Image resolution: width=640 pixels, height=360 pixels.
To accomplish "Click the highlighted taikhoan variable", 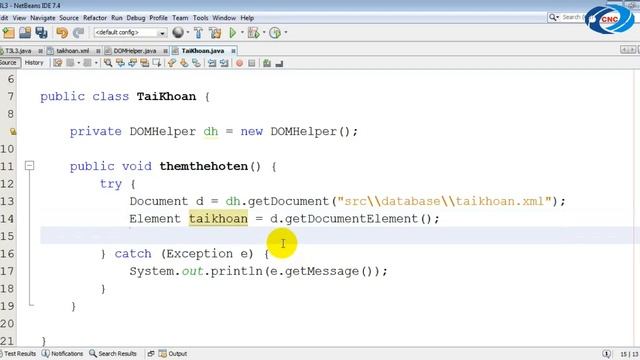I will (x=218, y=219).
